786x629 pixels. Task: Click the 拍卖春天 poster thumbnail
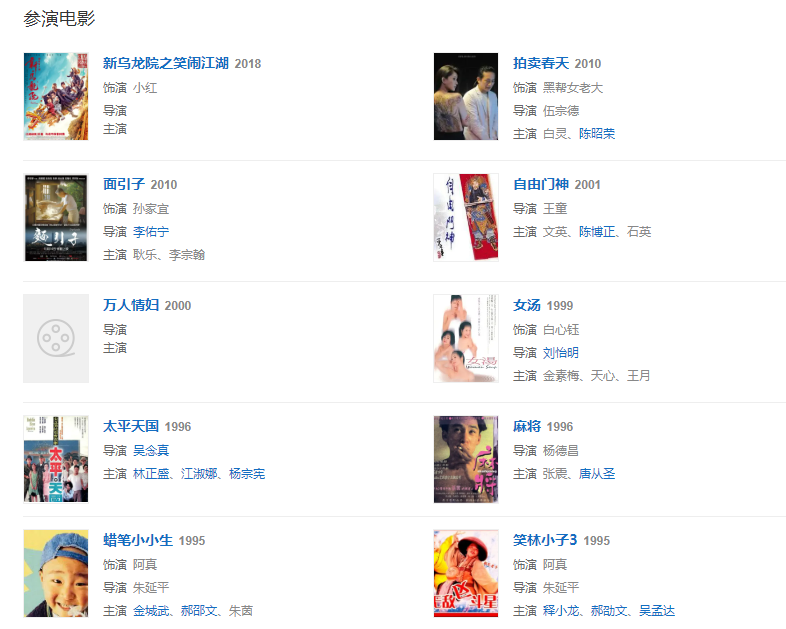[466, 96]
